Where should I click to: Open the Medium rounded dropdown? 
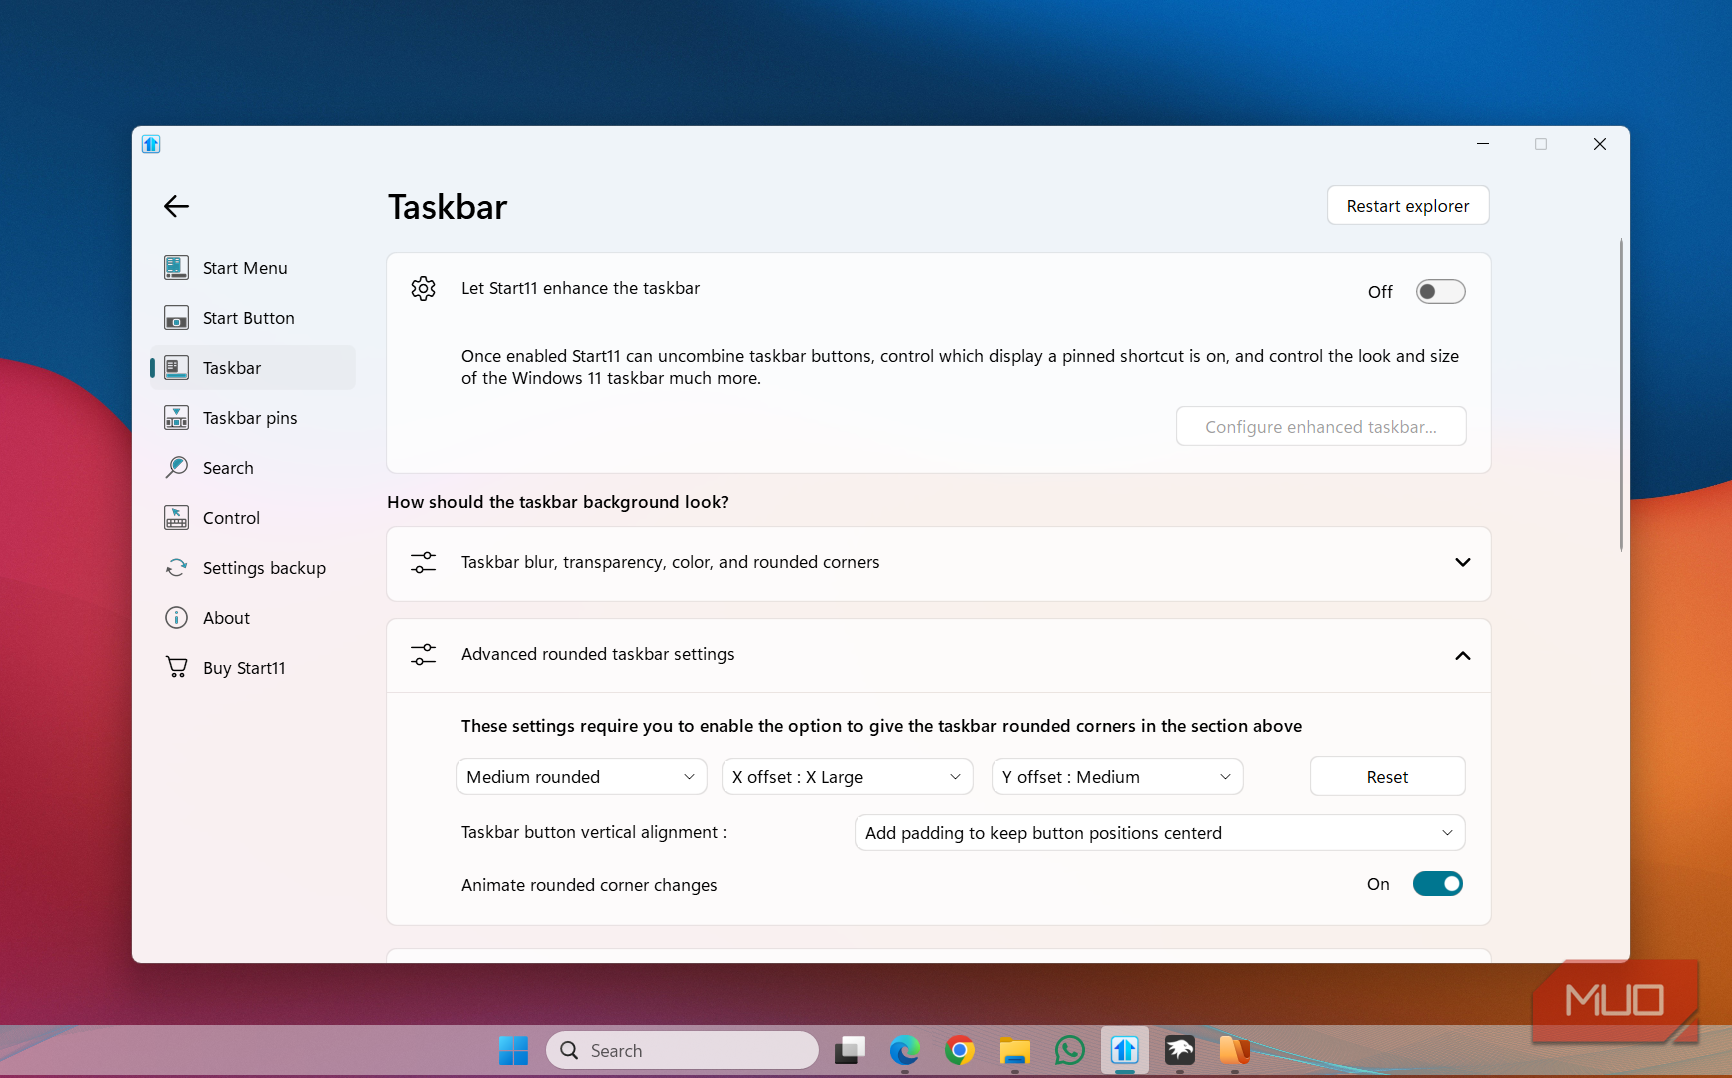(581, 777)
